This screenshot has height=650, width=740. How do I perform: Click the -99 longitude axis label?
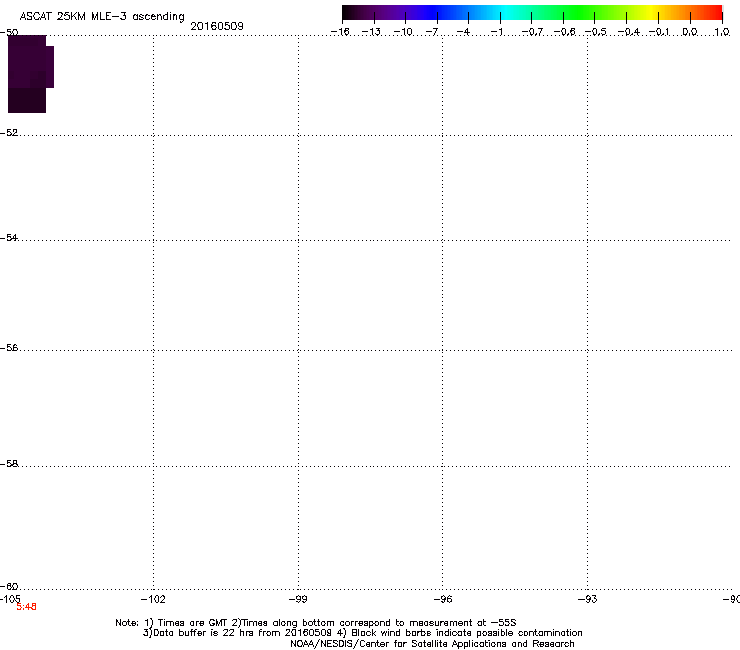pos(298,599)
